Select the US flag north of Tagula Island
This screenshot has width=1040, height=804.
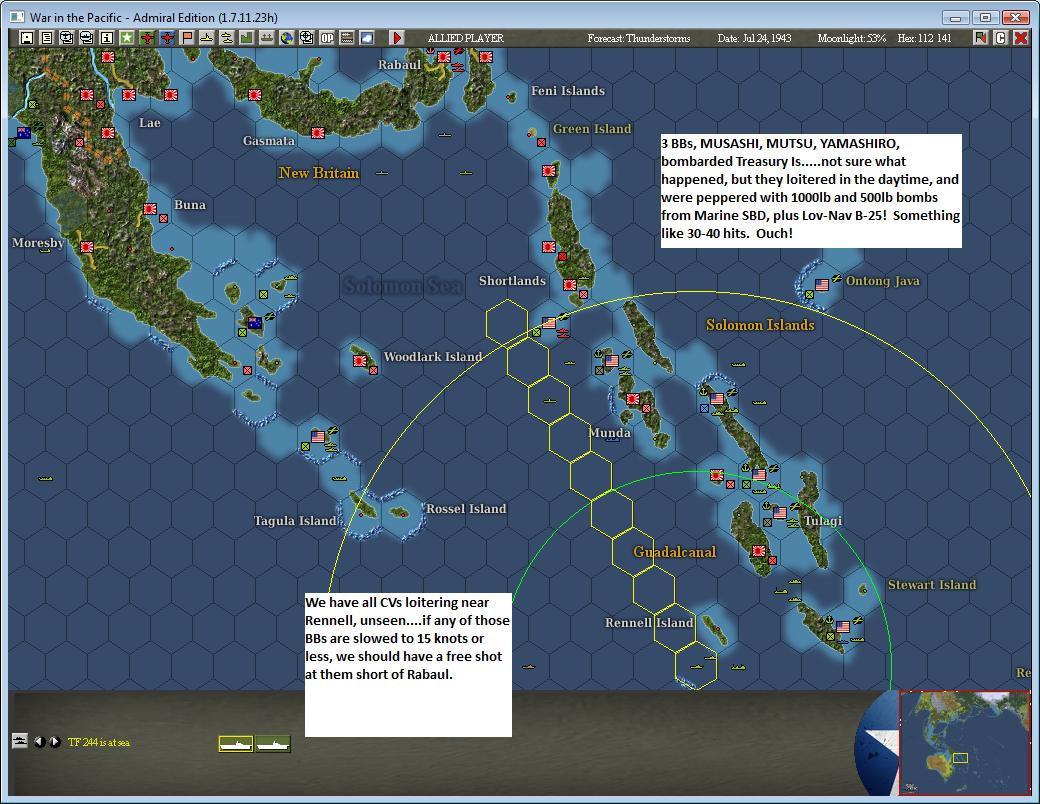coord(318,436)
